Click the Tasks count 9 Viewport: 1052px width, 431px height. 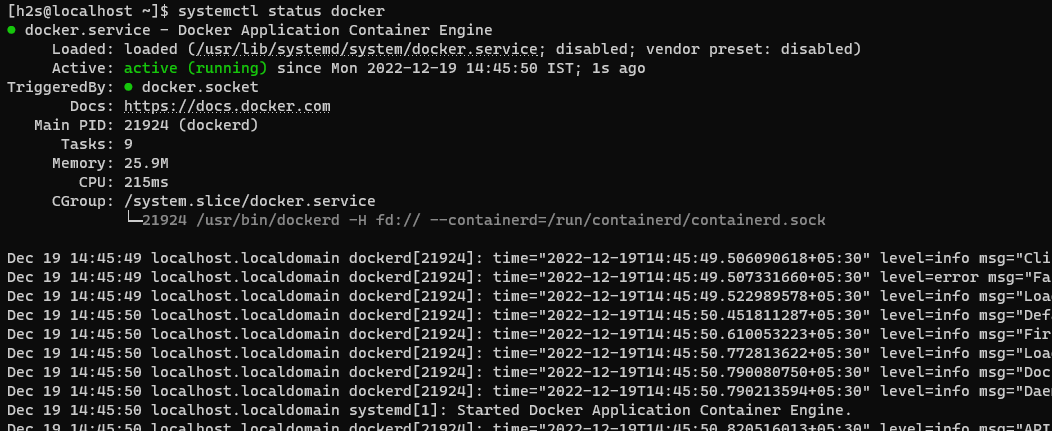click(129, 144)
